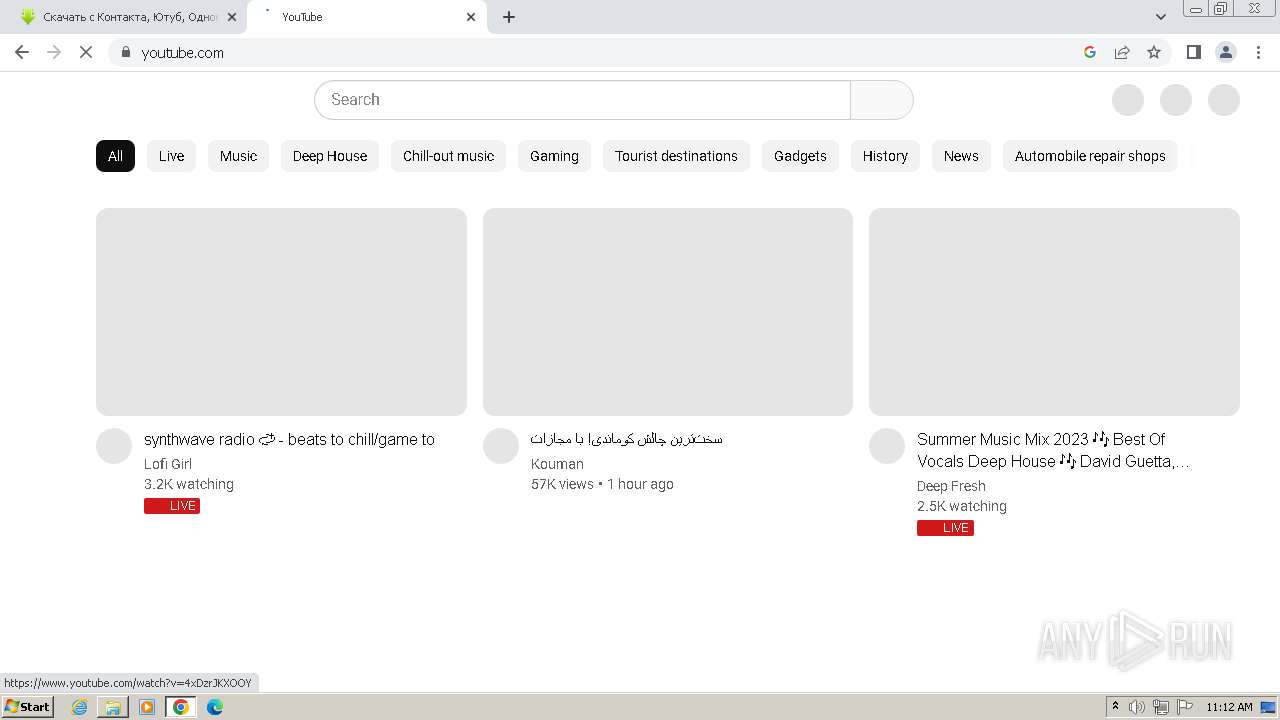Select the Gaming filter chip

554,156
